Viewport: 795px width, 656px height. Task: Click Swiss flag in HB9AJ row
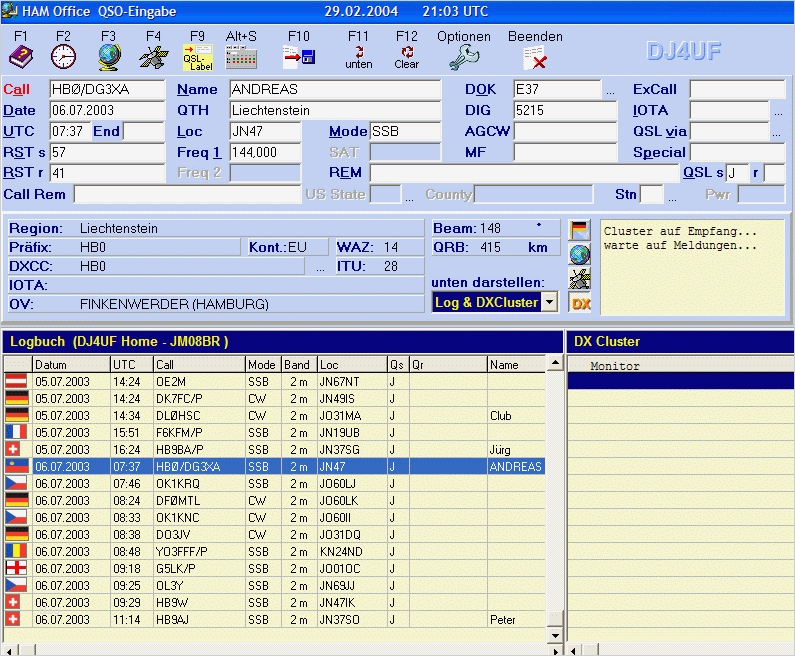[x=13, y=619]
